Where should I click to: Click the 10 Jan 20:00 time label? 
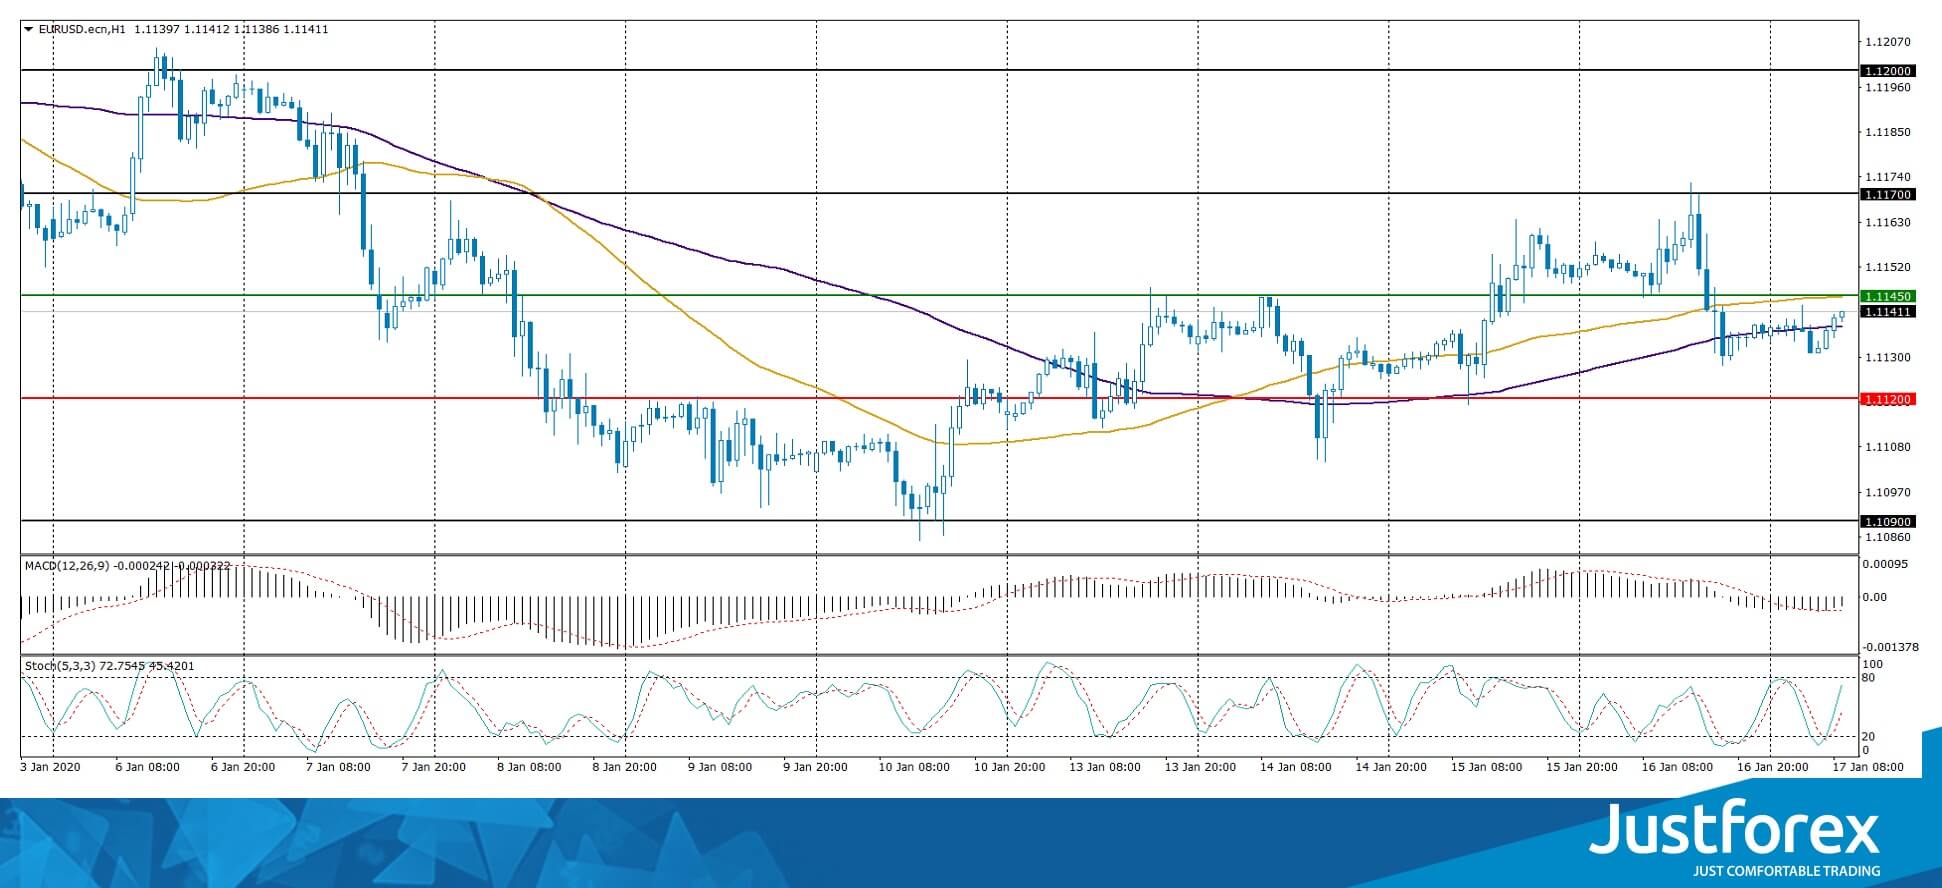tap(1009, 767)
